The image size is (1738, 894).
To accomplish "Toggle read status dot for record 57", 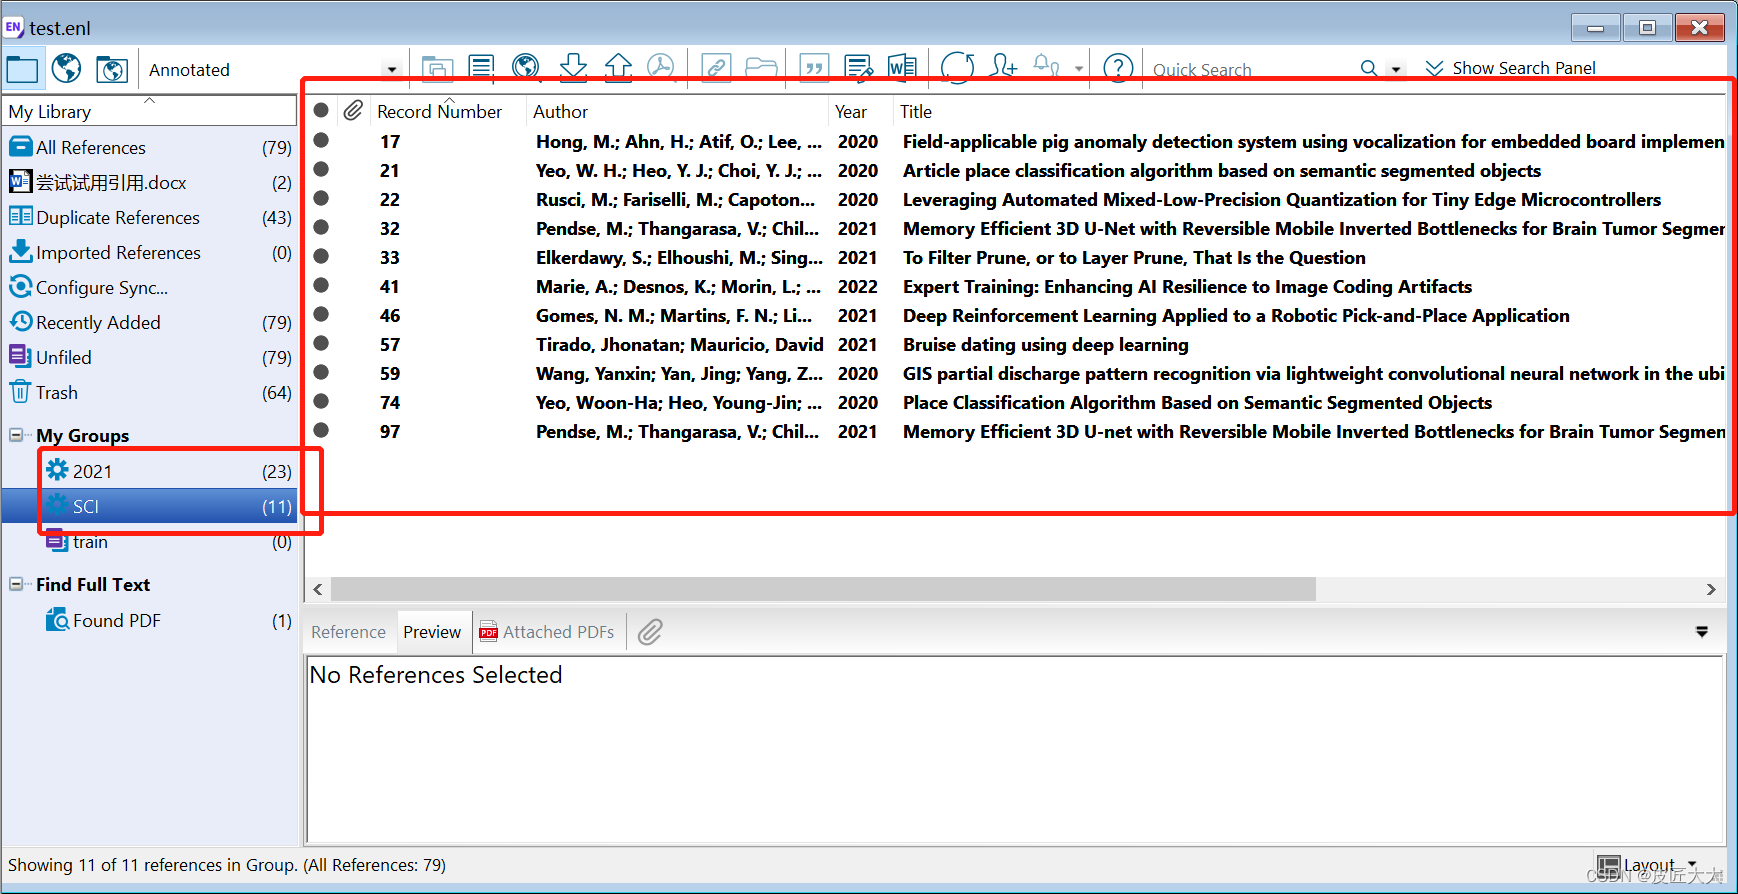I will 321,344.
